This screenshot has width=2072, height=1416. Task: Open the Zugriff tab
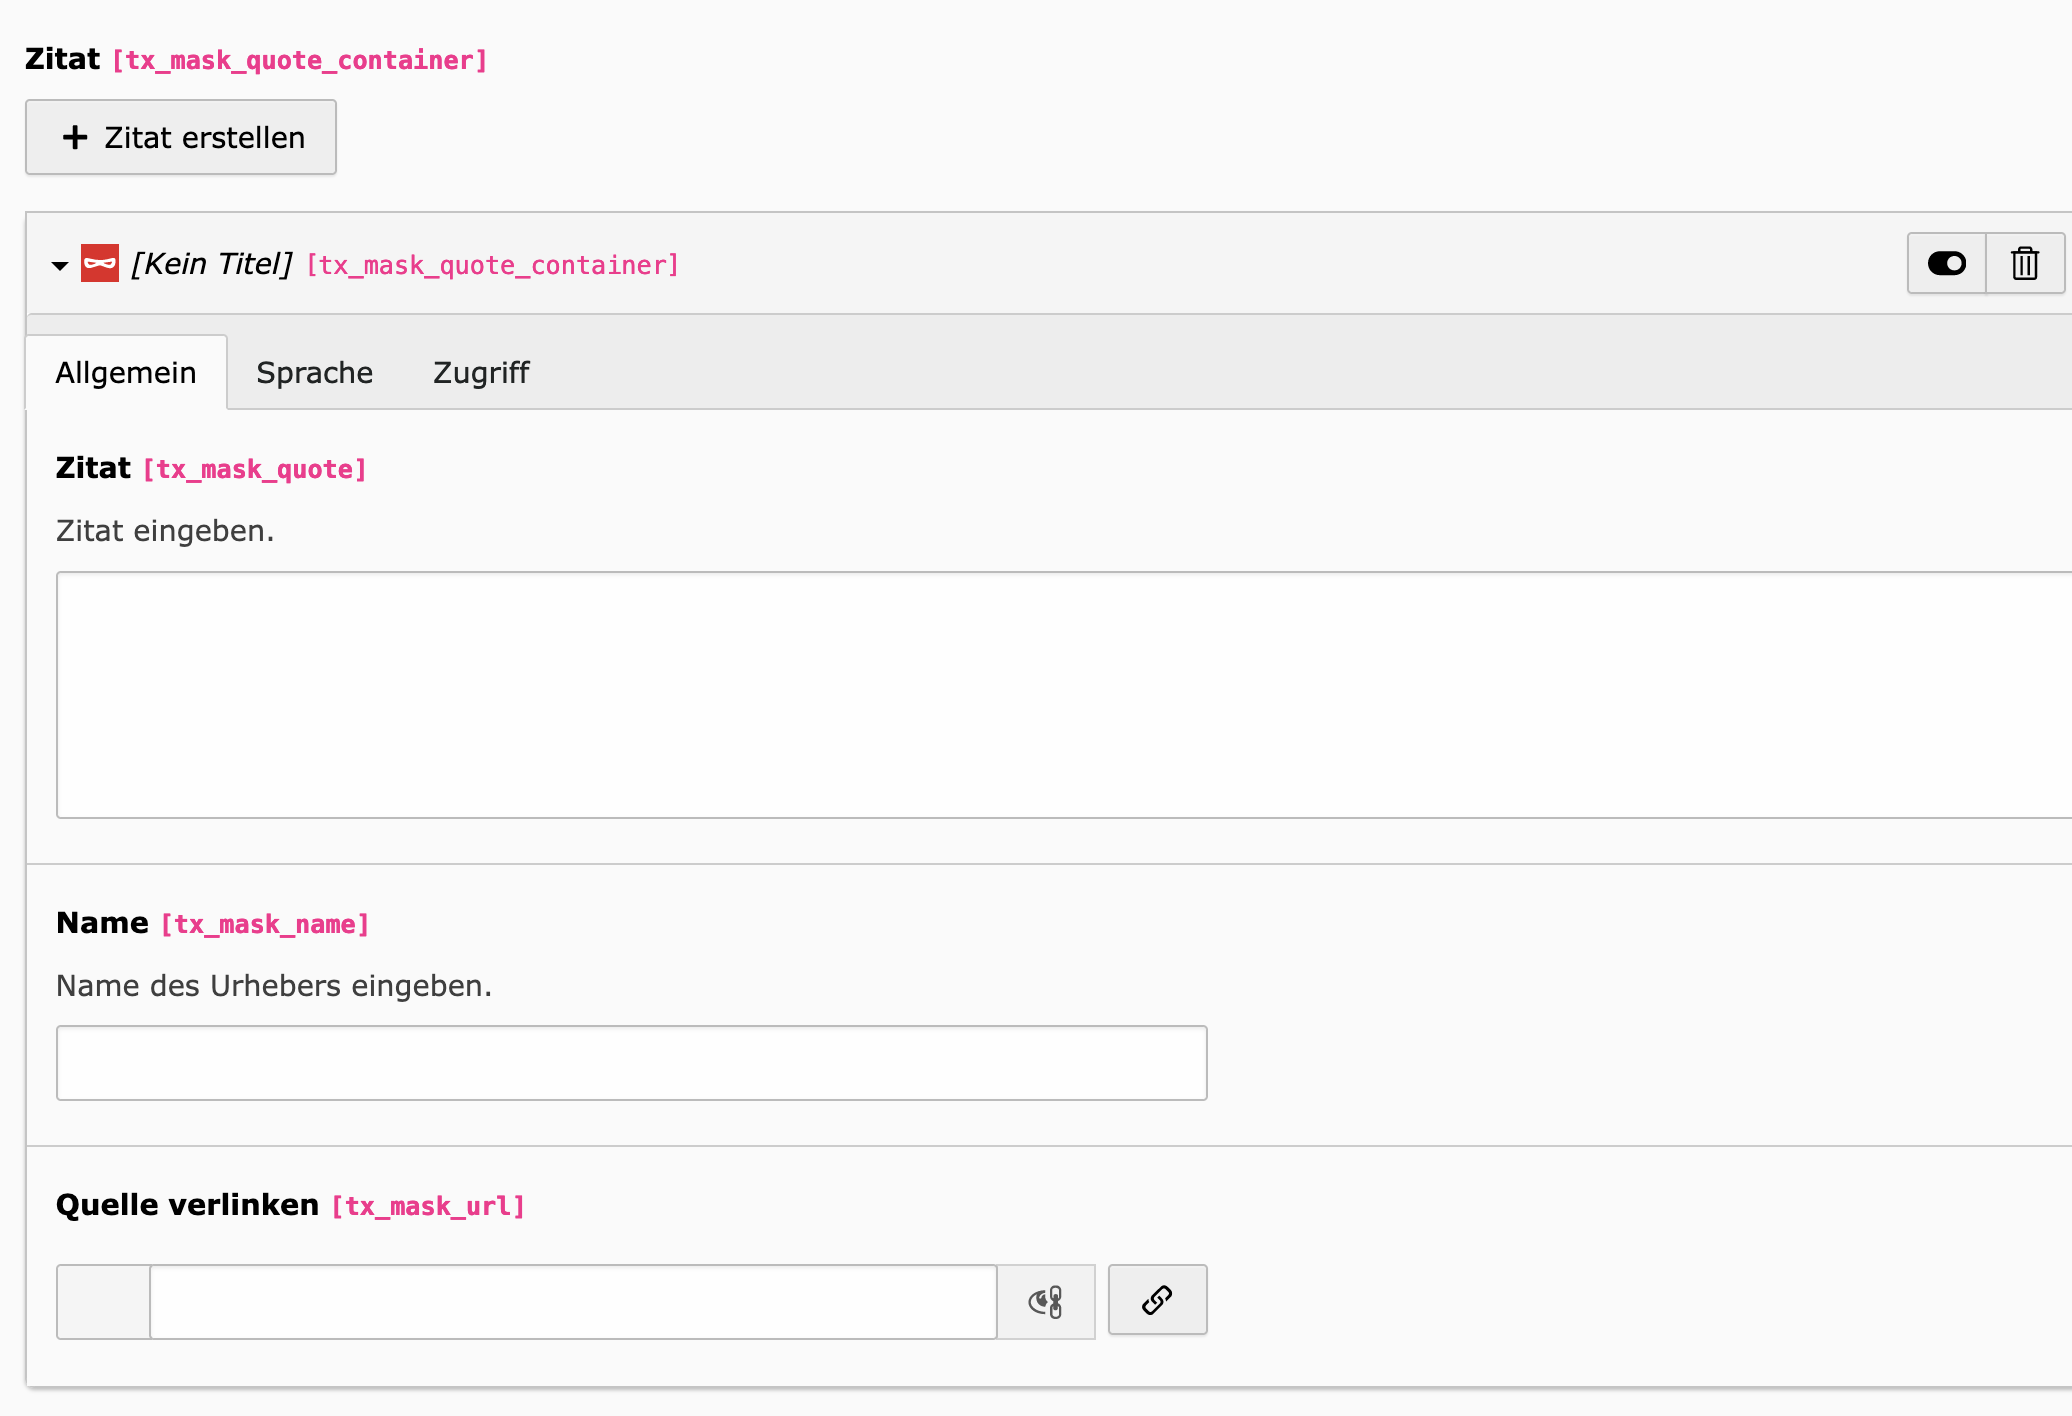pyautogui.click(x=481, y=372)
